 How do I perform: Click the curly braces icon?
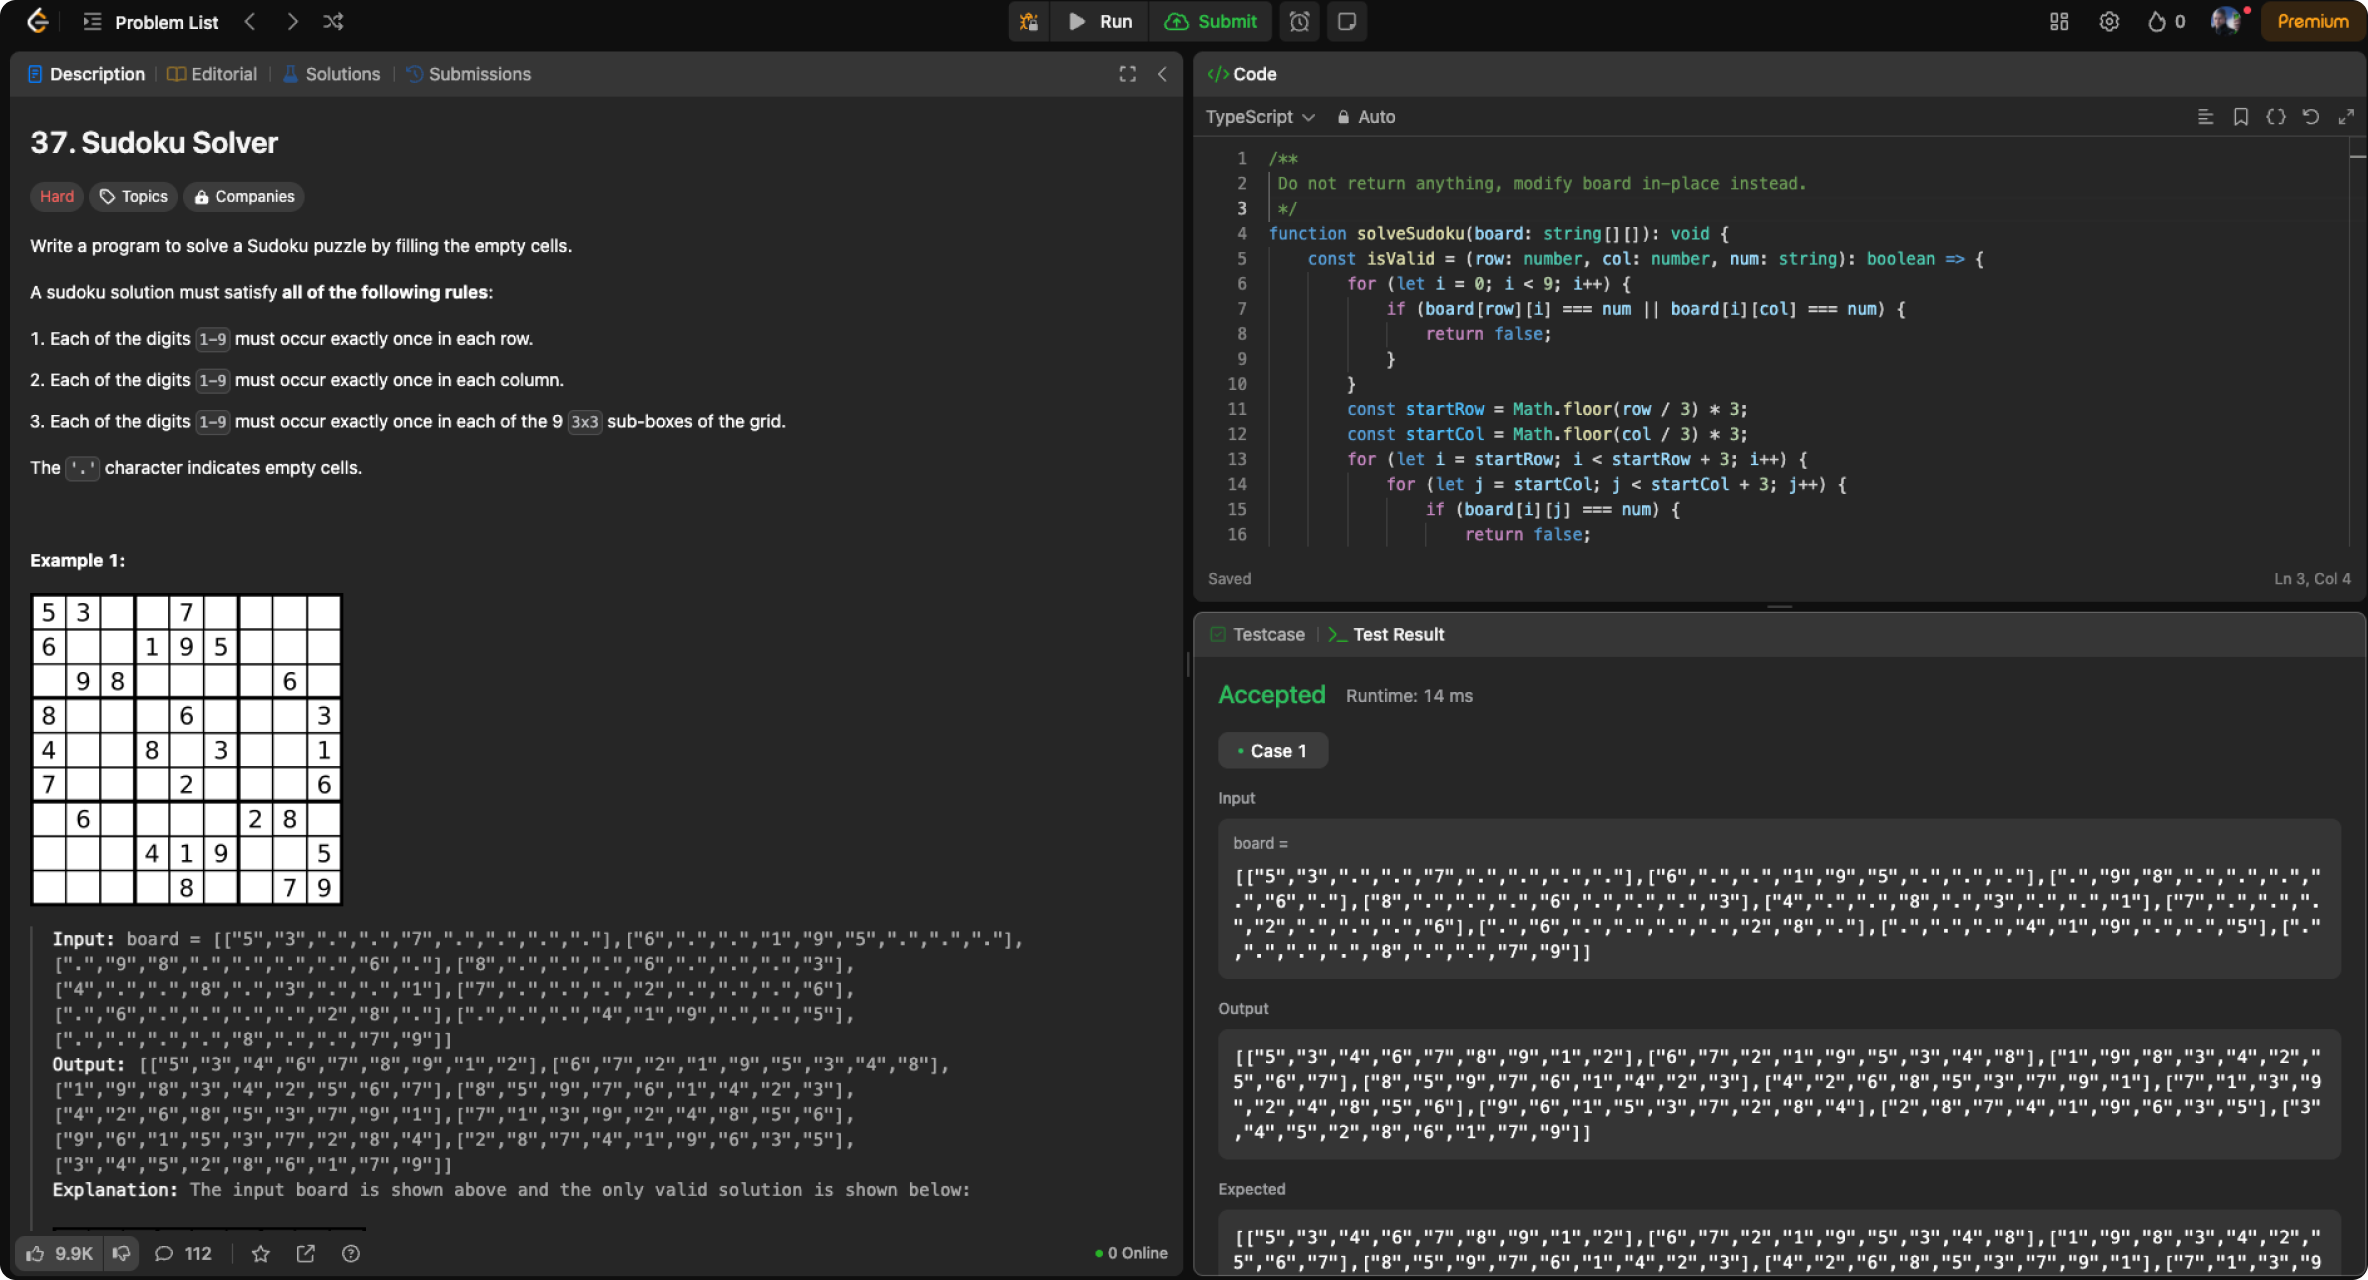click(2276, 117)
